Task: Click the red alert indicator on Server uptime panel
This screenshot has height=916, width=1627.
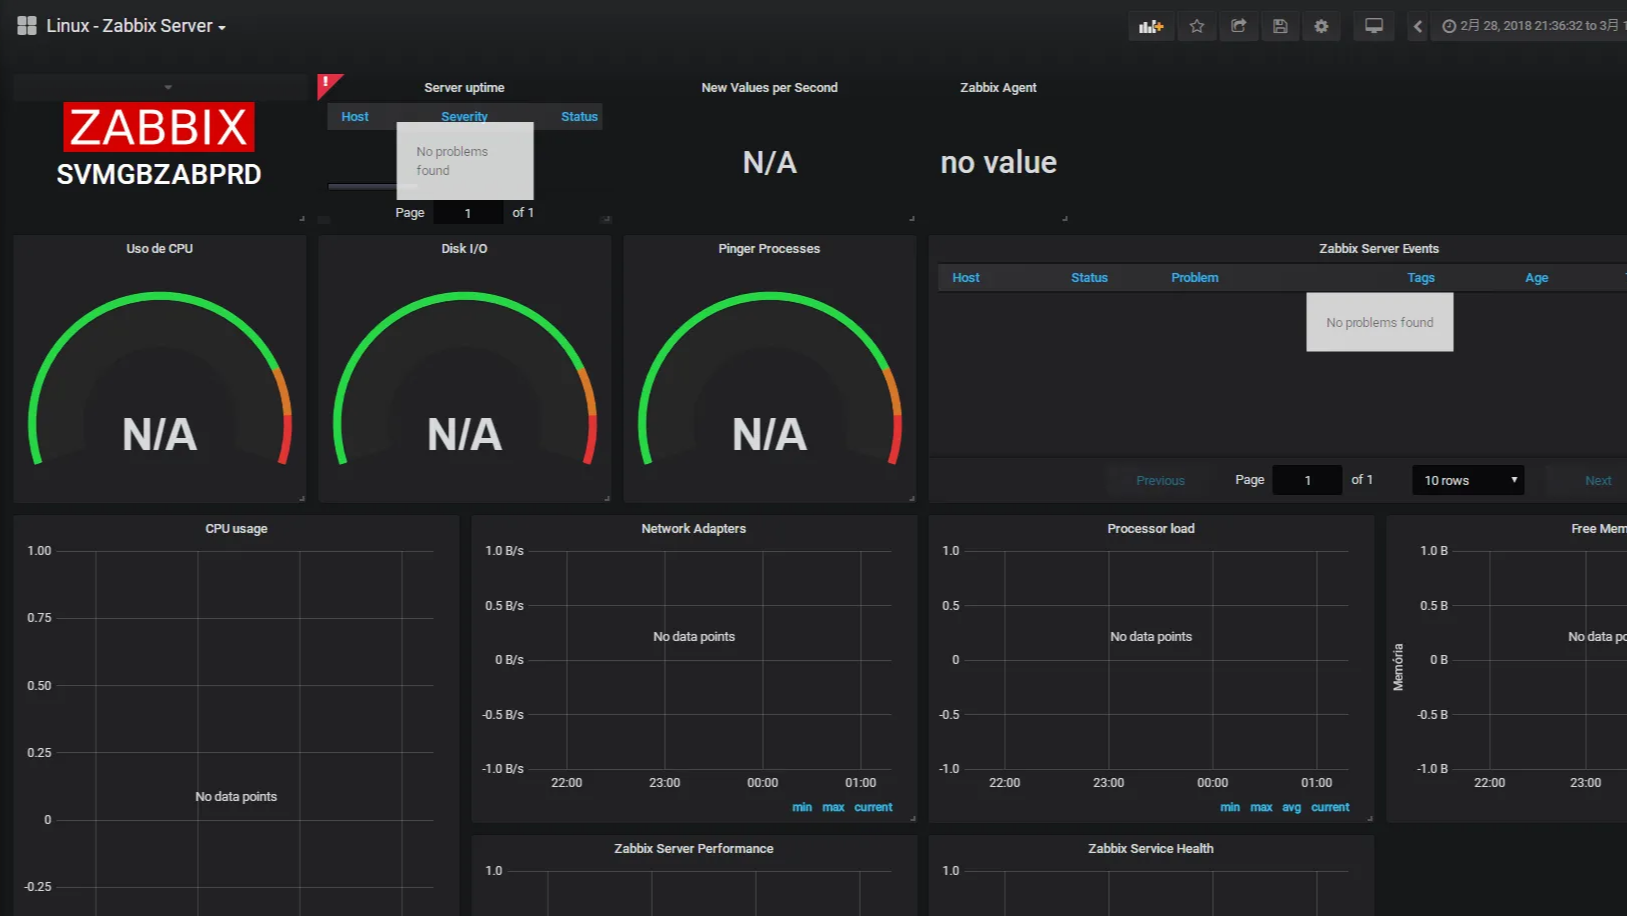Action: click(x=327, y=84)
